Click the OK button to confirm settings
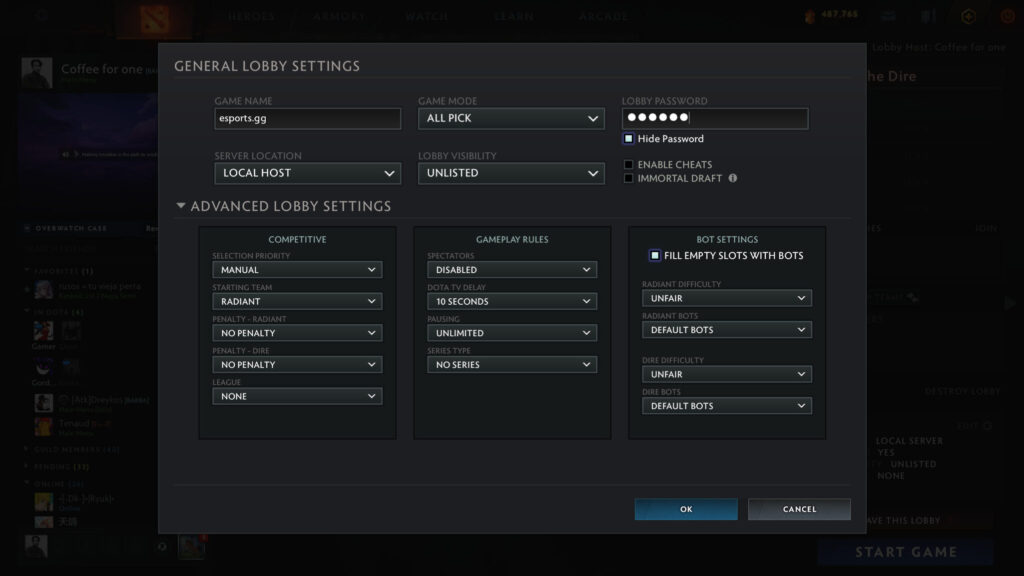The image size is (1024, 576). coord(685,509)
